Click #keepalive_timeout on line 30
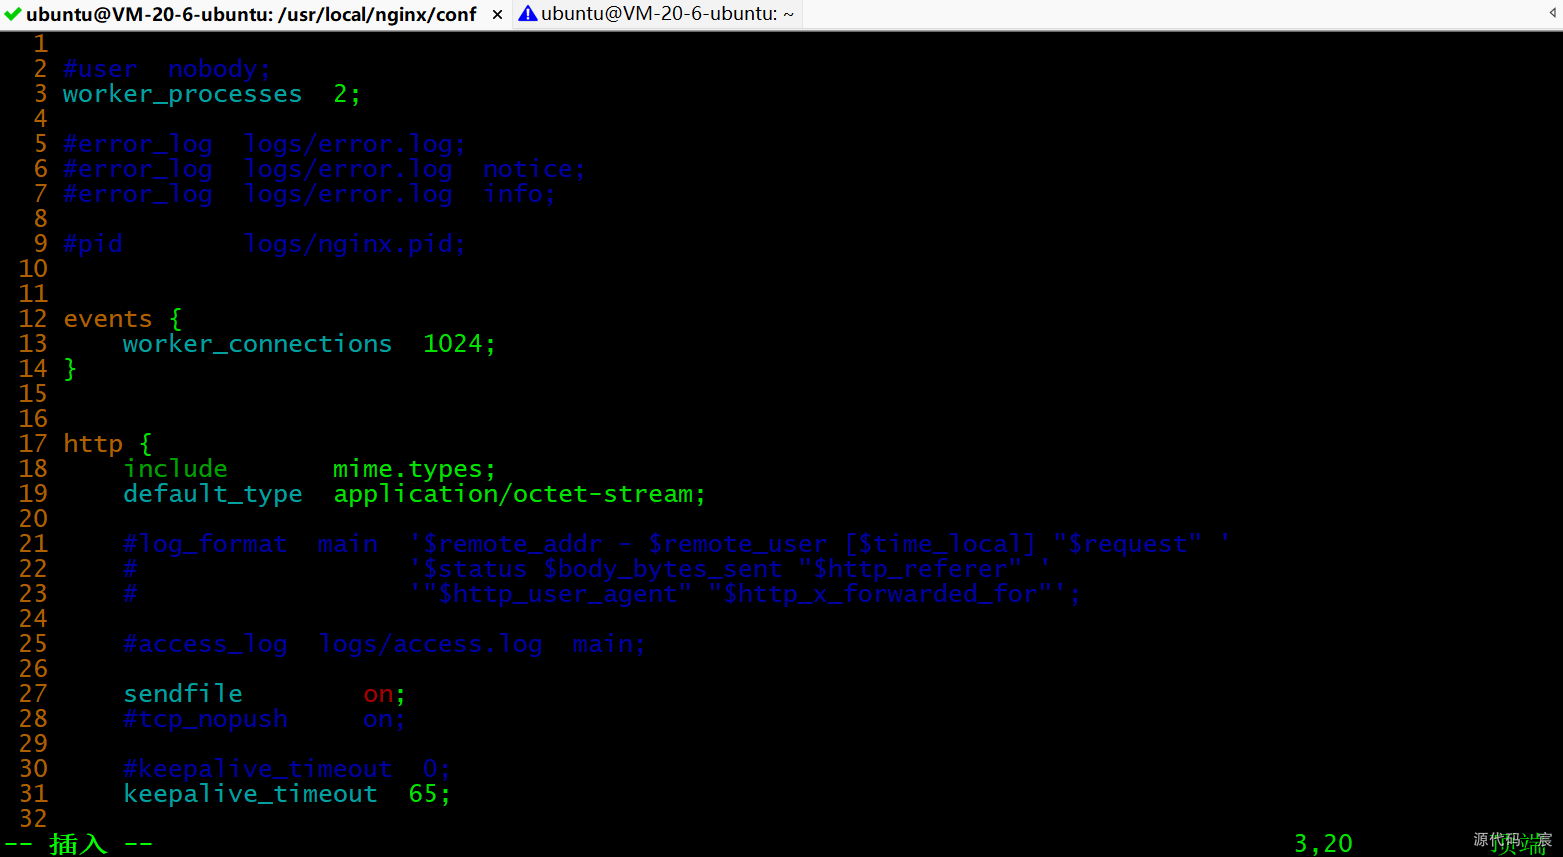1563x857 pixels. [x=257, y=769]
